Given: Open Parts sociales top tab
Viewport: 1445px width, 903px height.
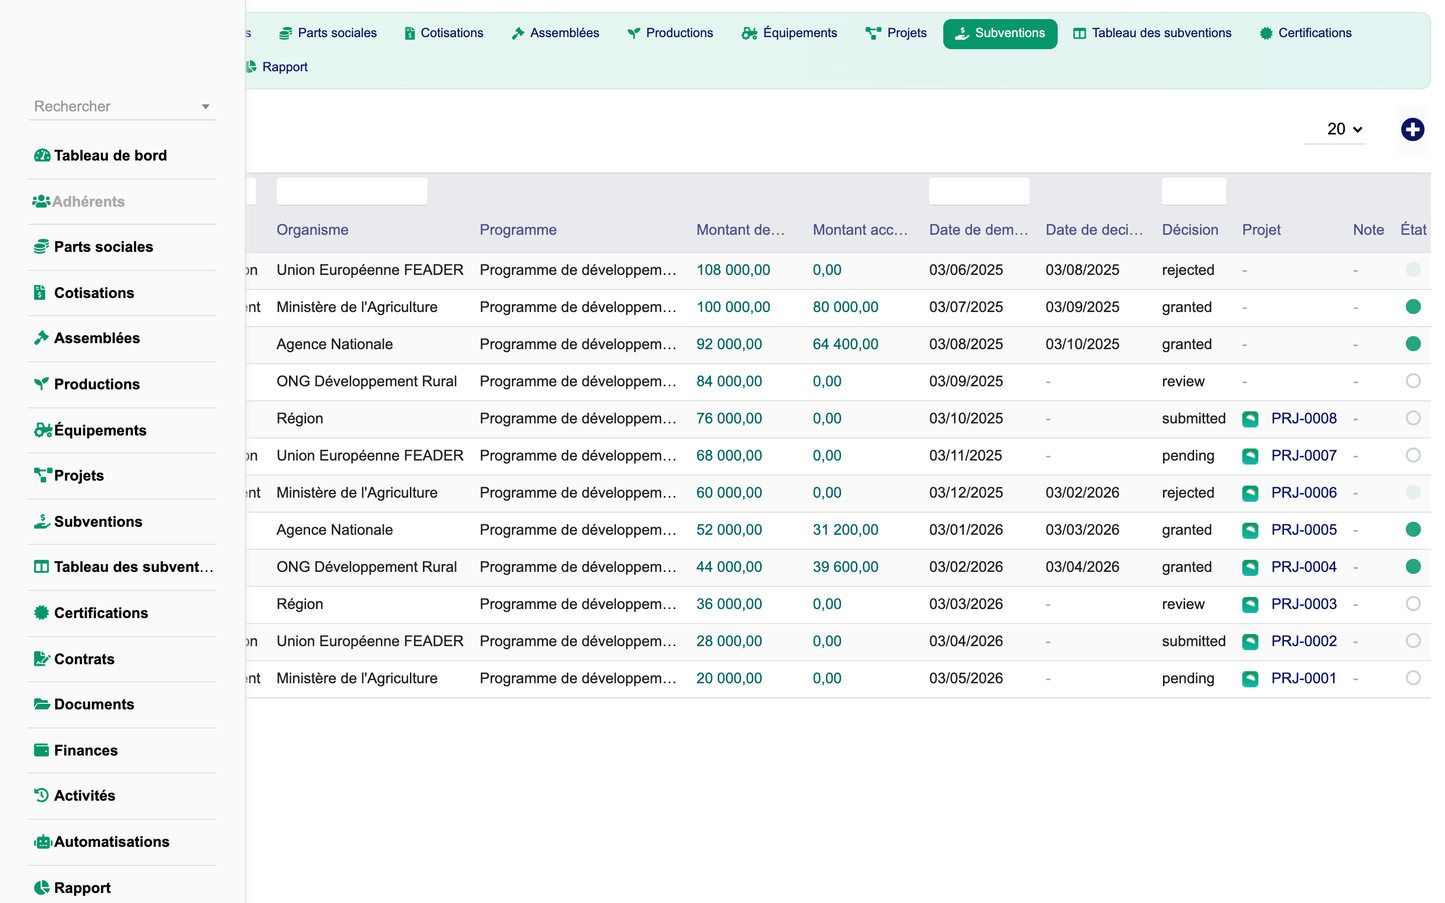Looking at the screenshot, I should pyautogui.click(x=327, y=33).
